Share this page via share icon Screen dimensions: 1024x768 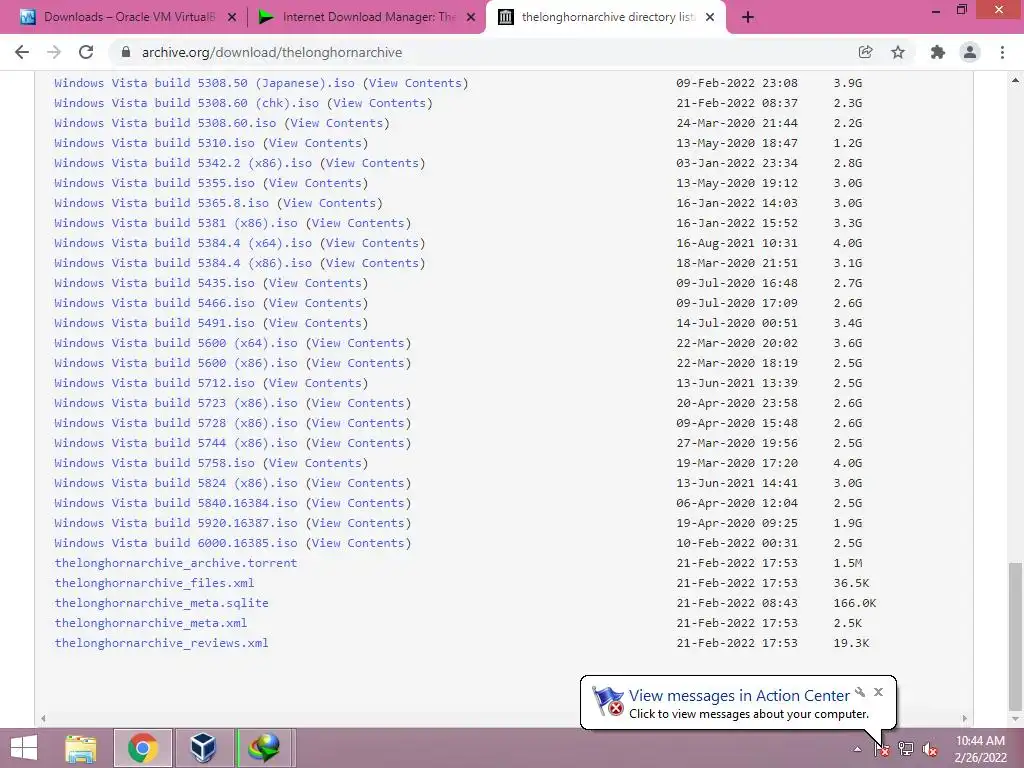click(x=865, y=52)
